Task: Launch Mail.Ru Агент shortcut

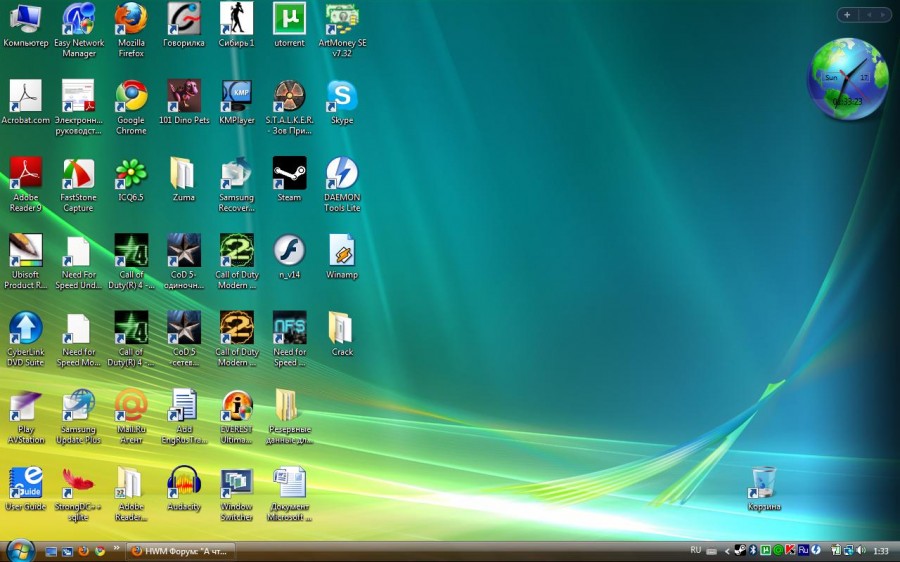Action: coord(131,417)
